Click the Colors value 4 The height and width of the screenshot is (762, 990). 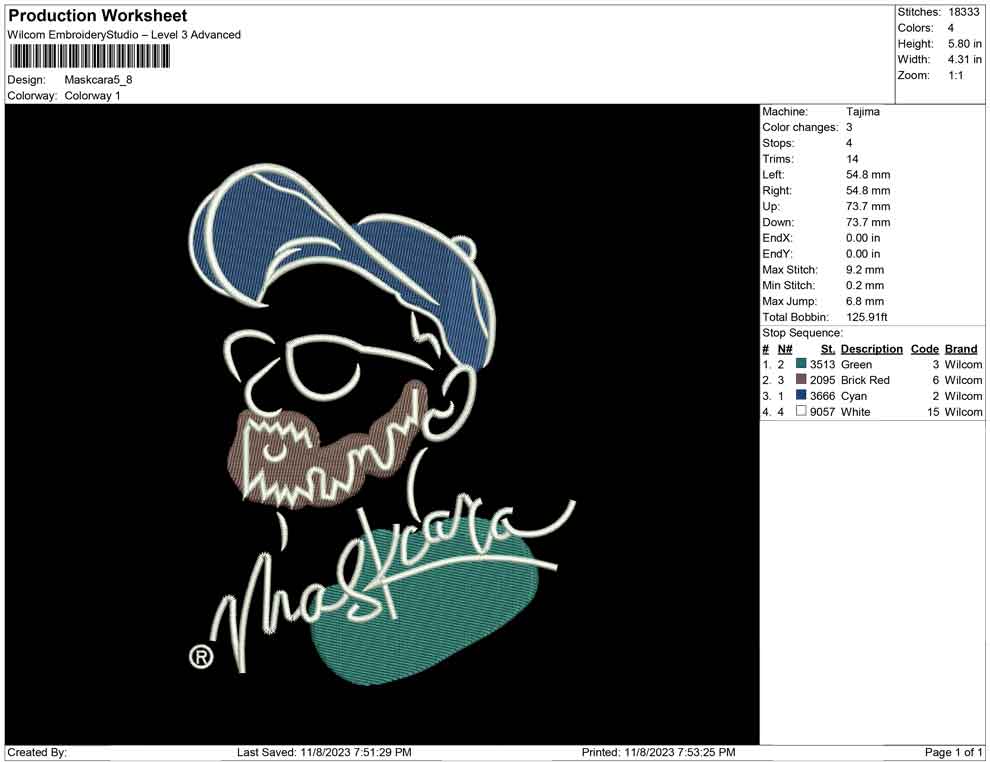coord(951,28)
